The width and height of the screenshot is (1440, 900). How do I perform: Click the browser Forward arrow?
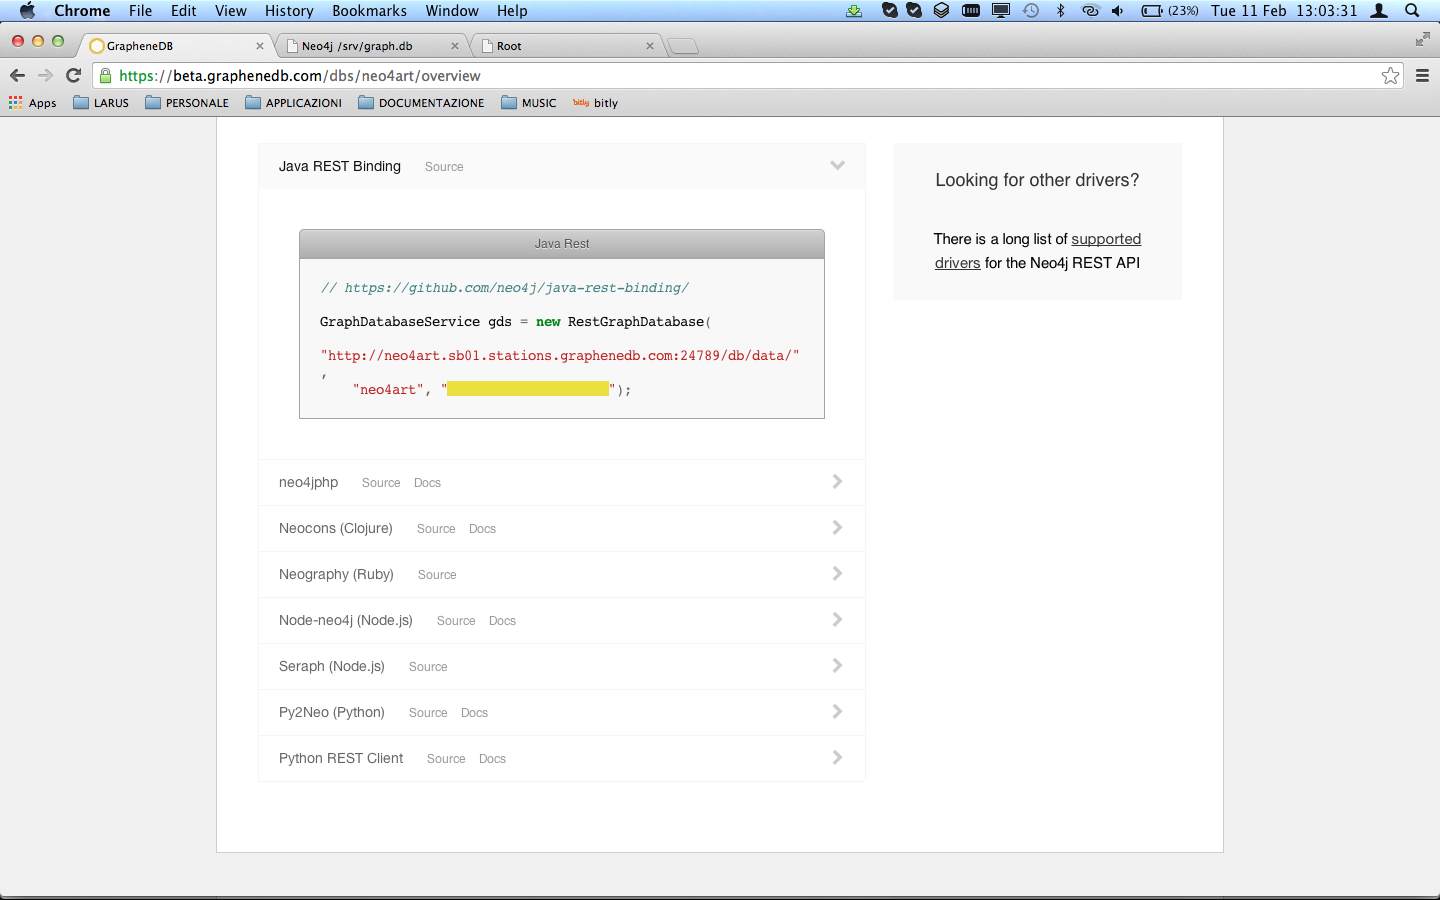coord(45,76)
